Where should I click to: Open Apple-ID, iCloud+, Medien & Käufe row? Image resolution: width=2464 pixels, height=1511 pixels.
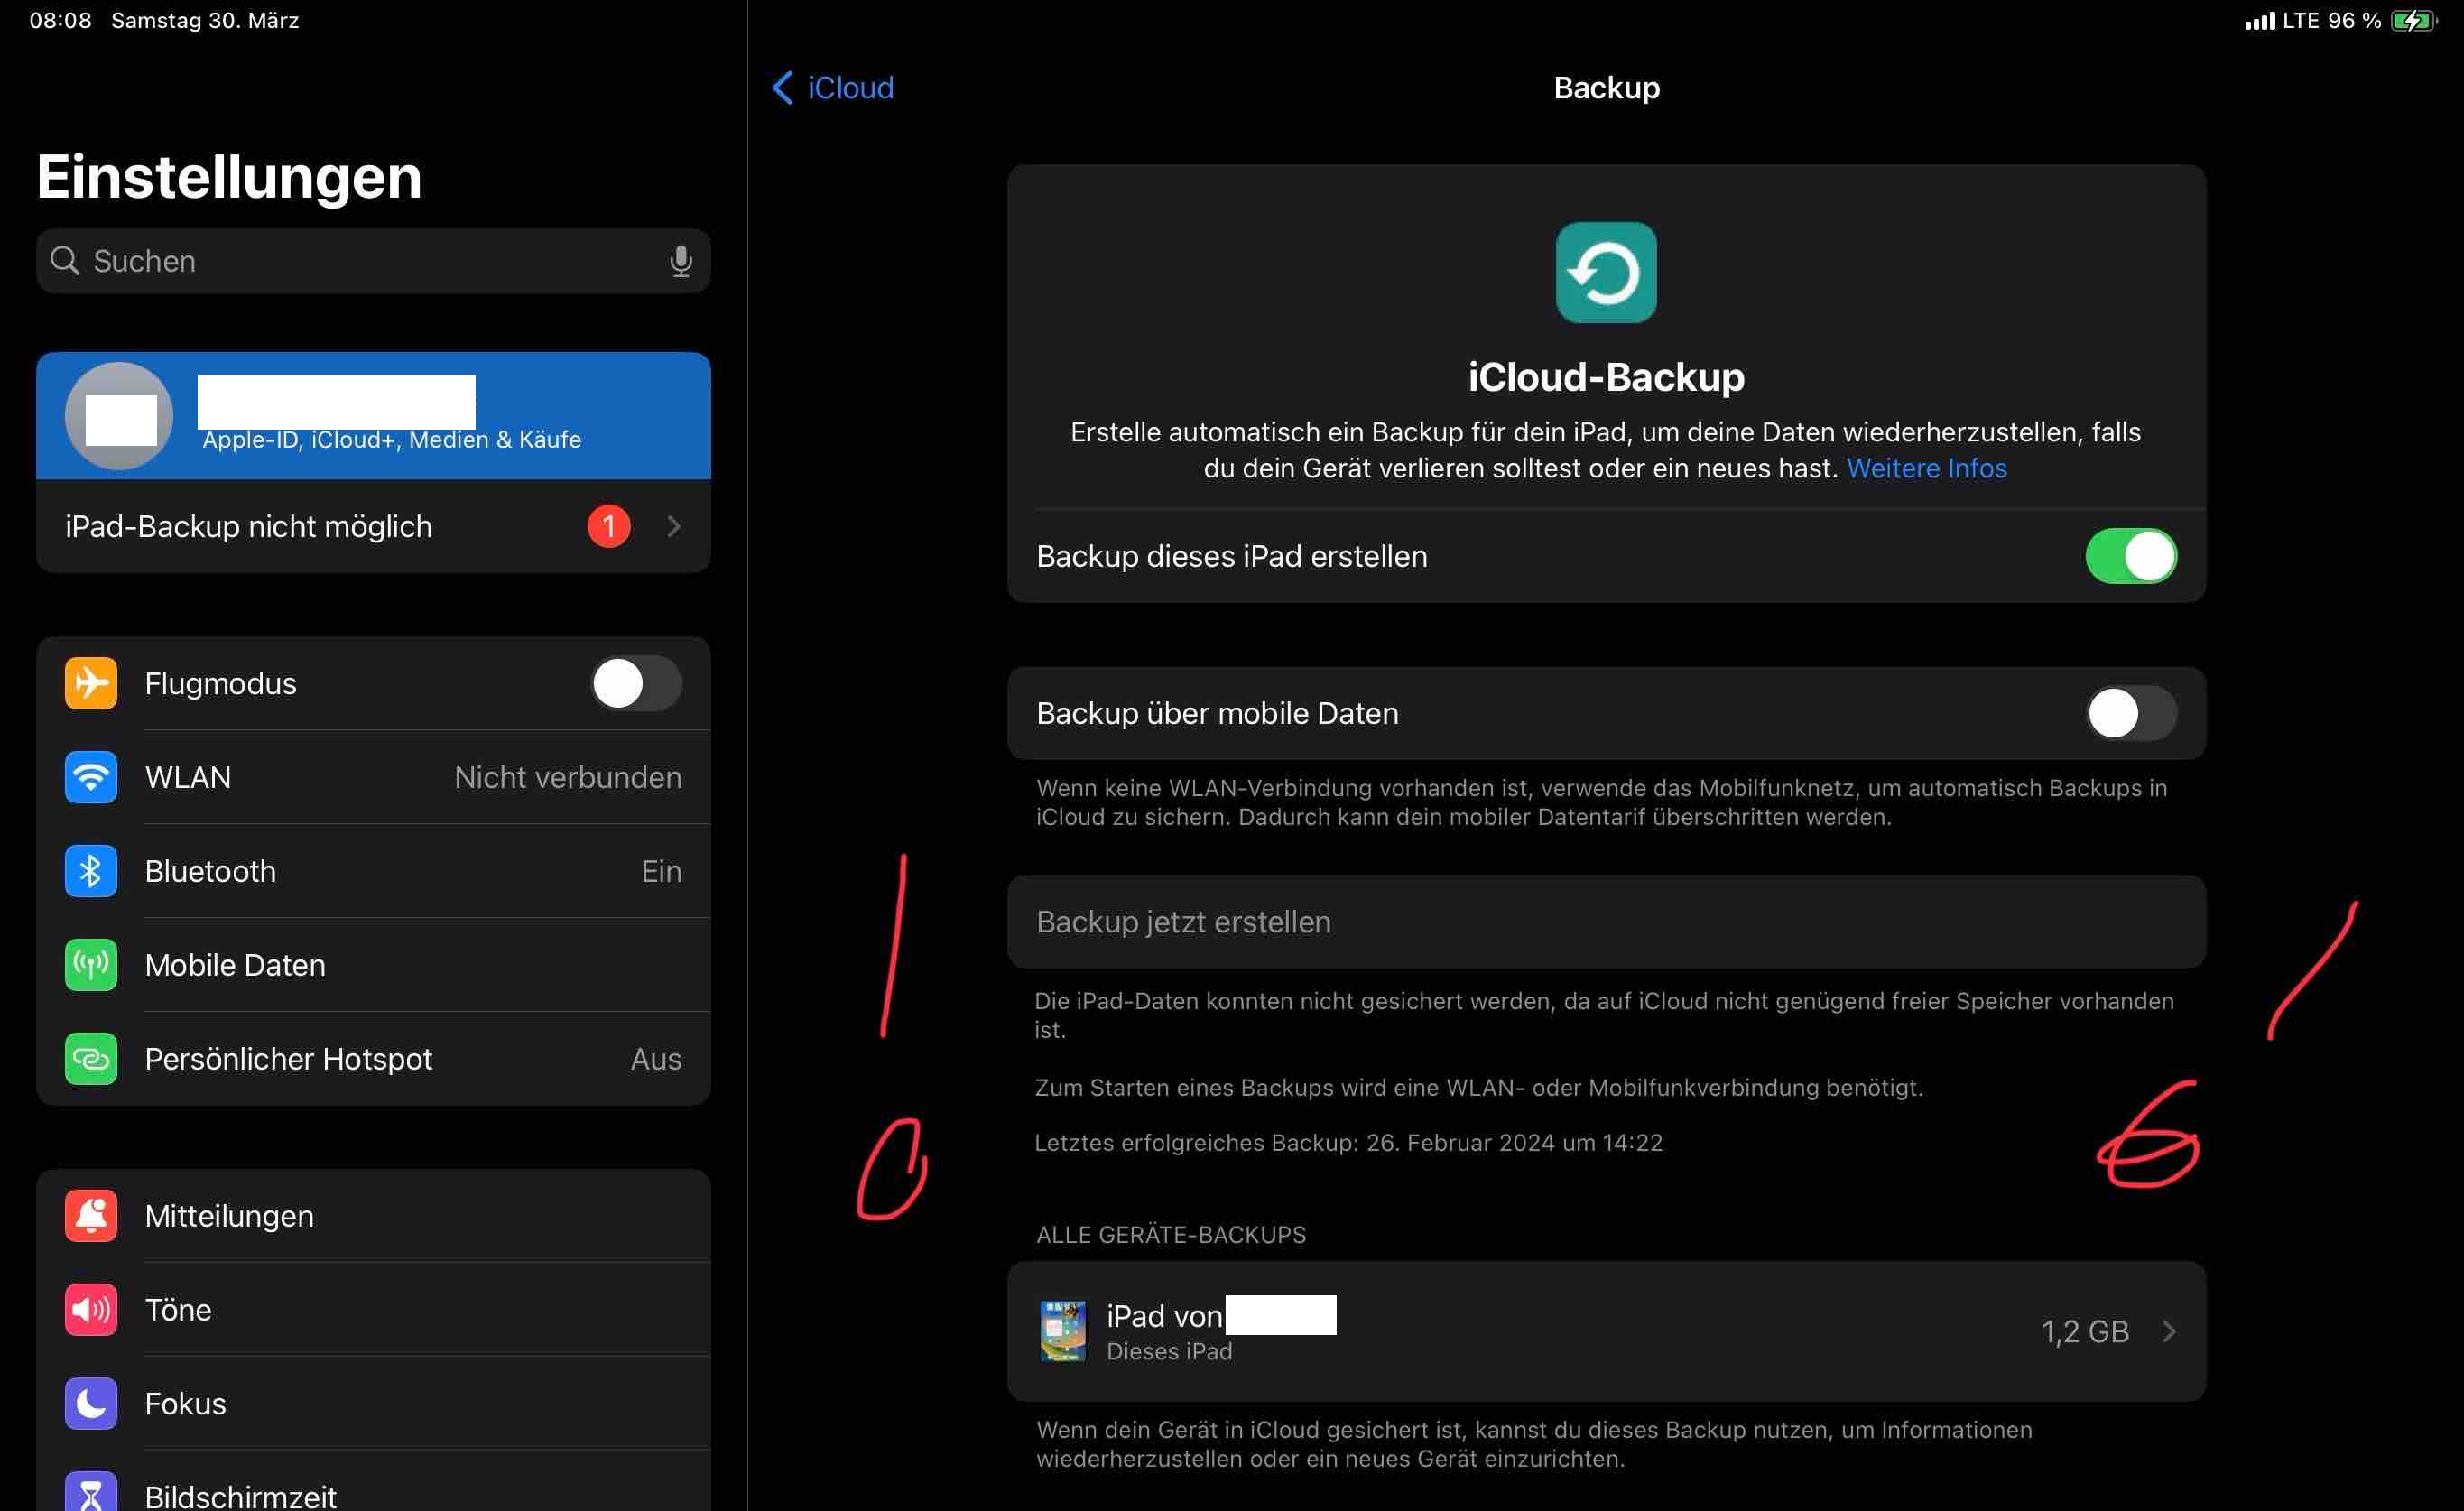[x=390, y=416]
